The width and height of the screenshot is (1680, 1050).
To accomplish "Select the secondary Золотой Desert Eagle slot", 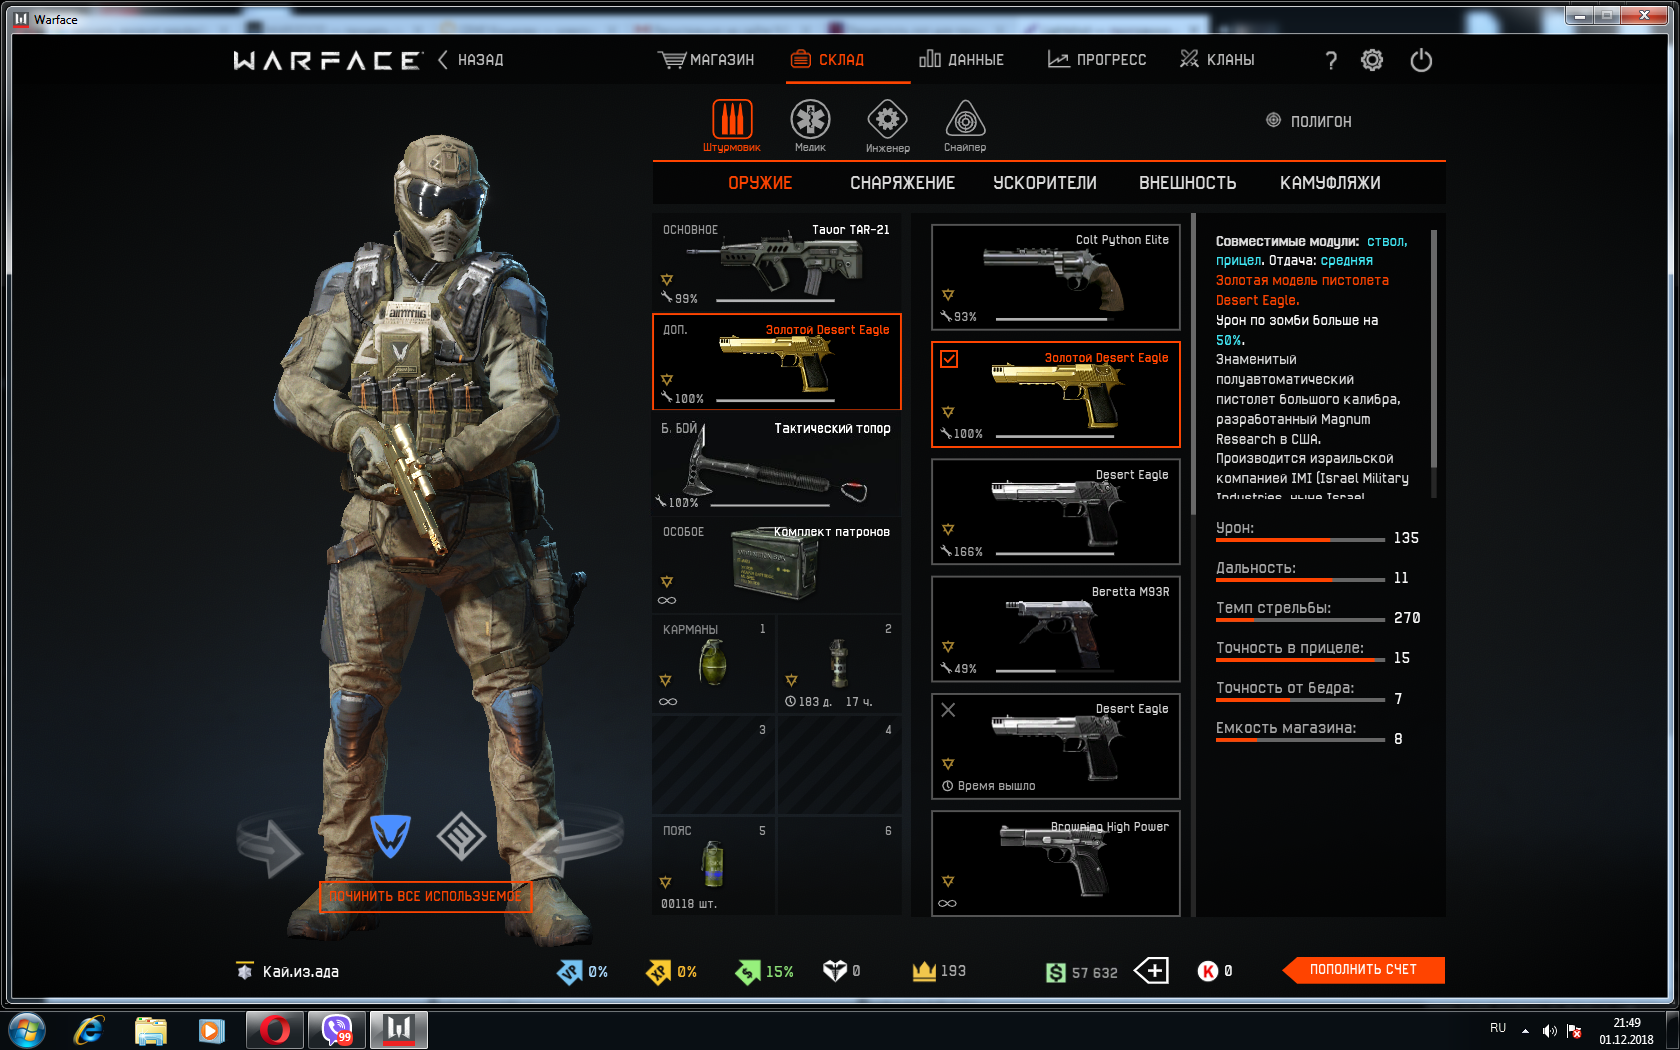I will pyautogui.click(x=776, y=362).
